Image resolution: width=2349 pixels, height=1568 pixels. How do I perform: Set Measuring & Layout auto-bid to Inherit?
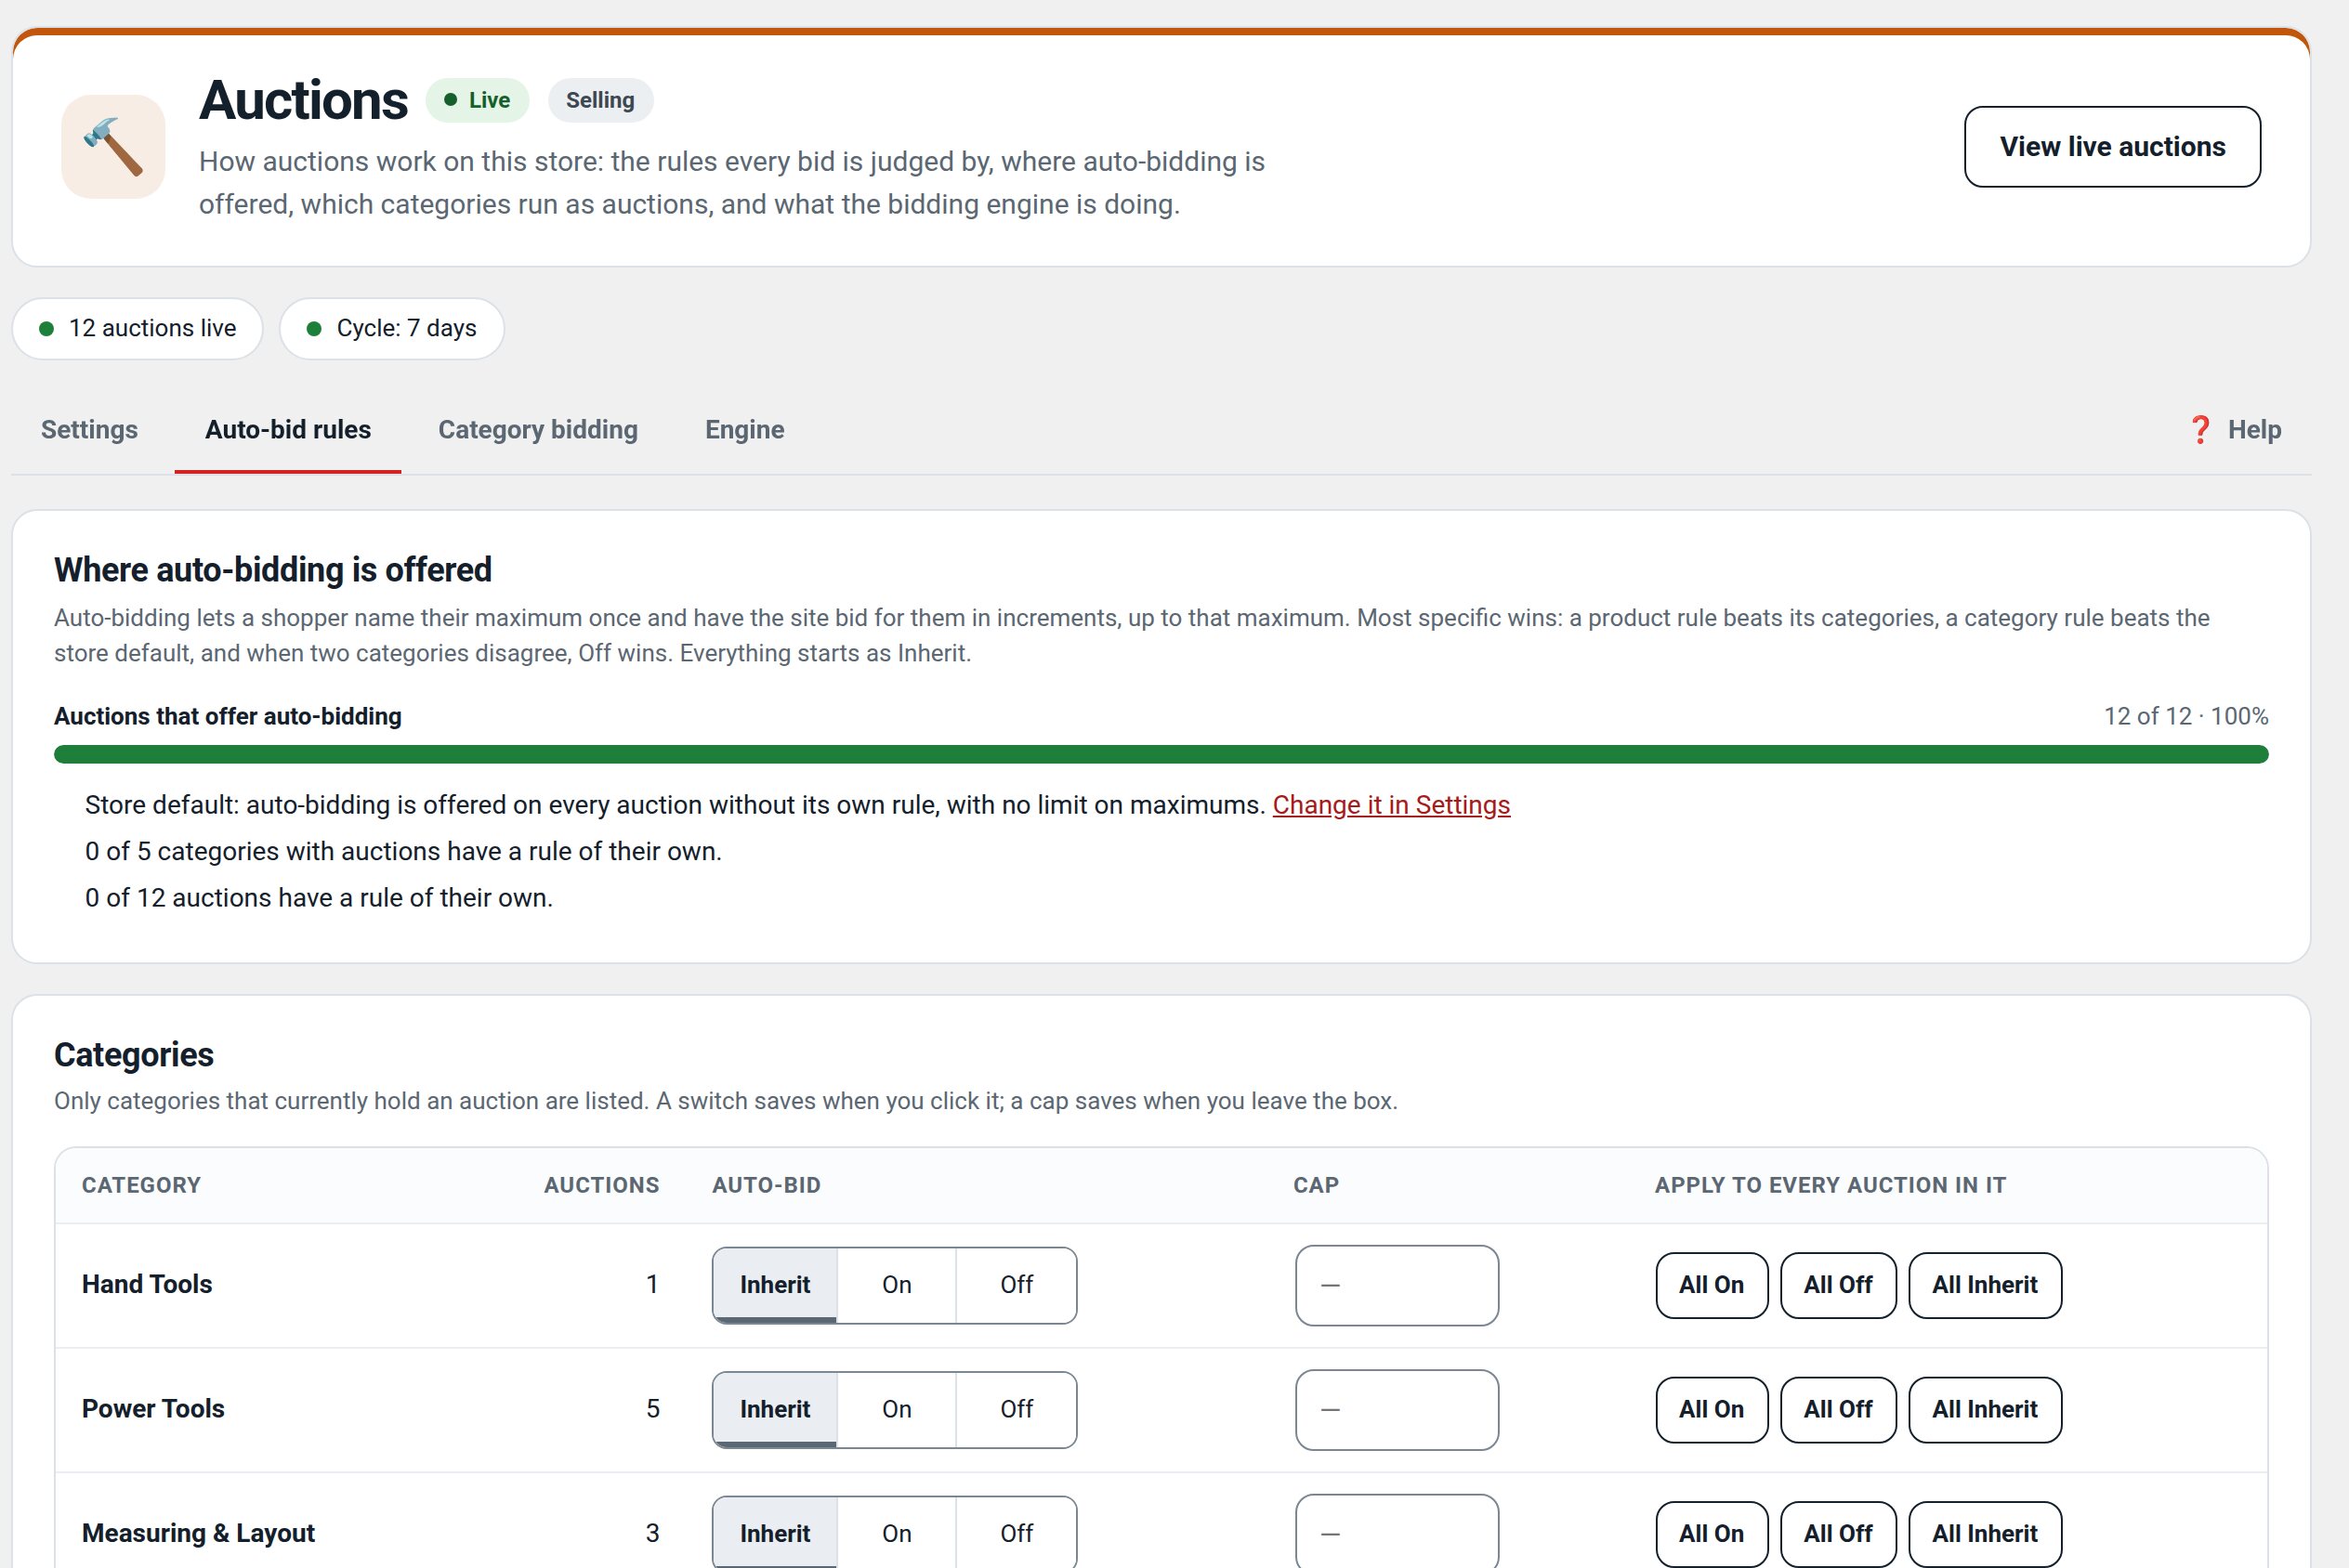775,1532
